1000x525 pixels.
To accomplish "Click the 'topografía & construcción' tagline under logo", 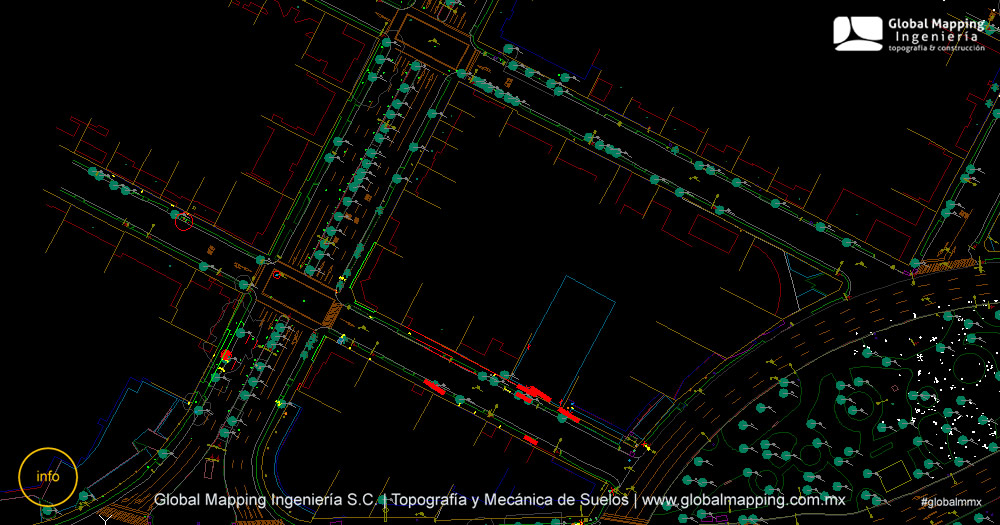I will (936, 48).
